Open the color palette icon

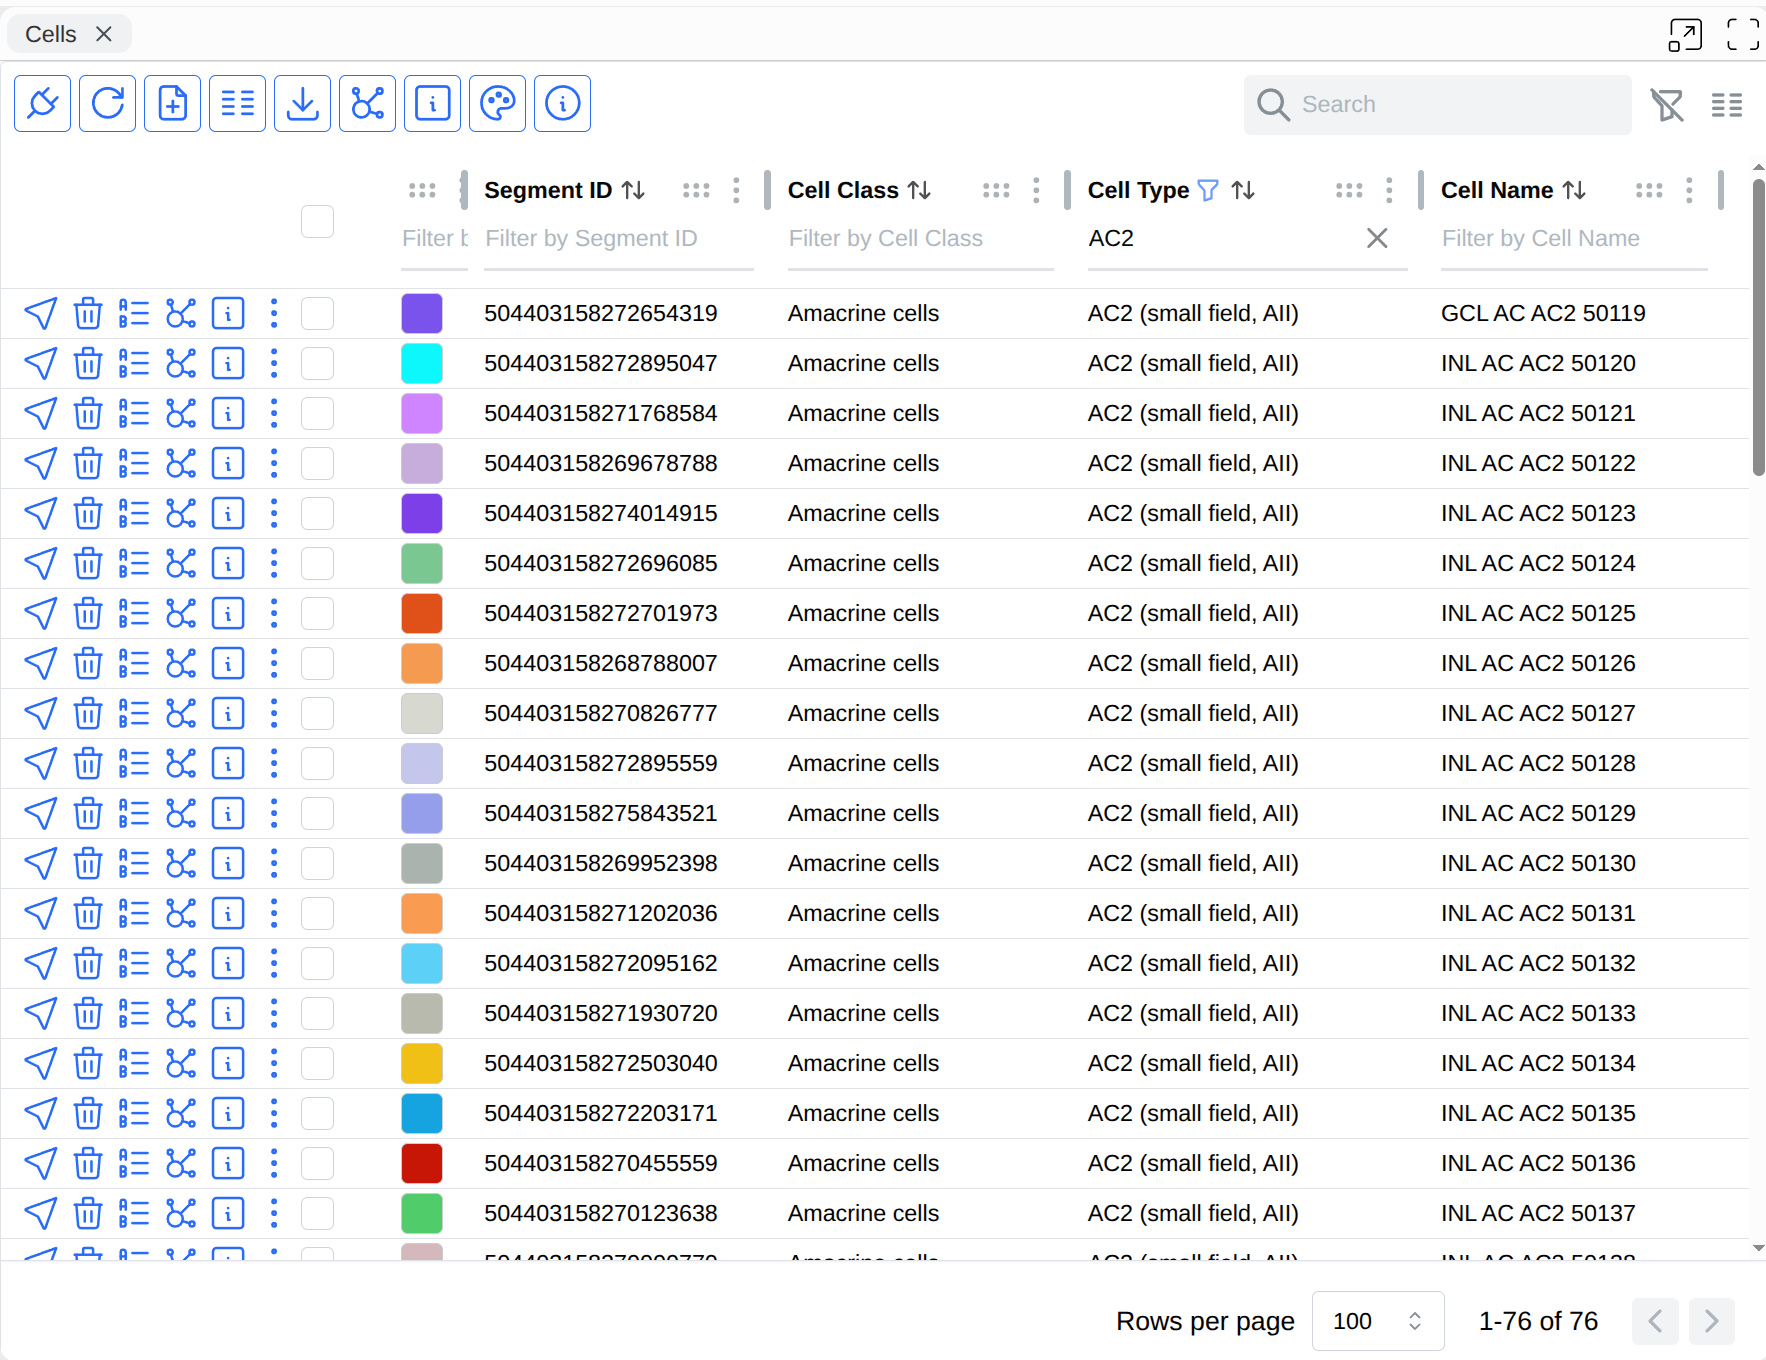click(x=497, y=103)
